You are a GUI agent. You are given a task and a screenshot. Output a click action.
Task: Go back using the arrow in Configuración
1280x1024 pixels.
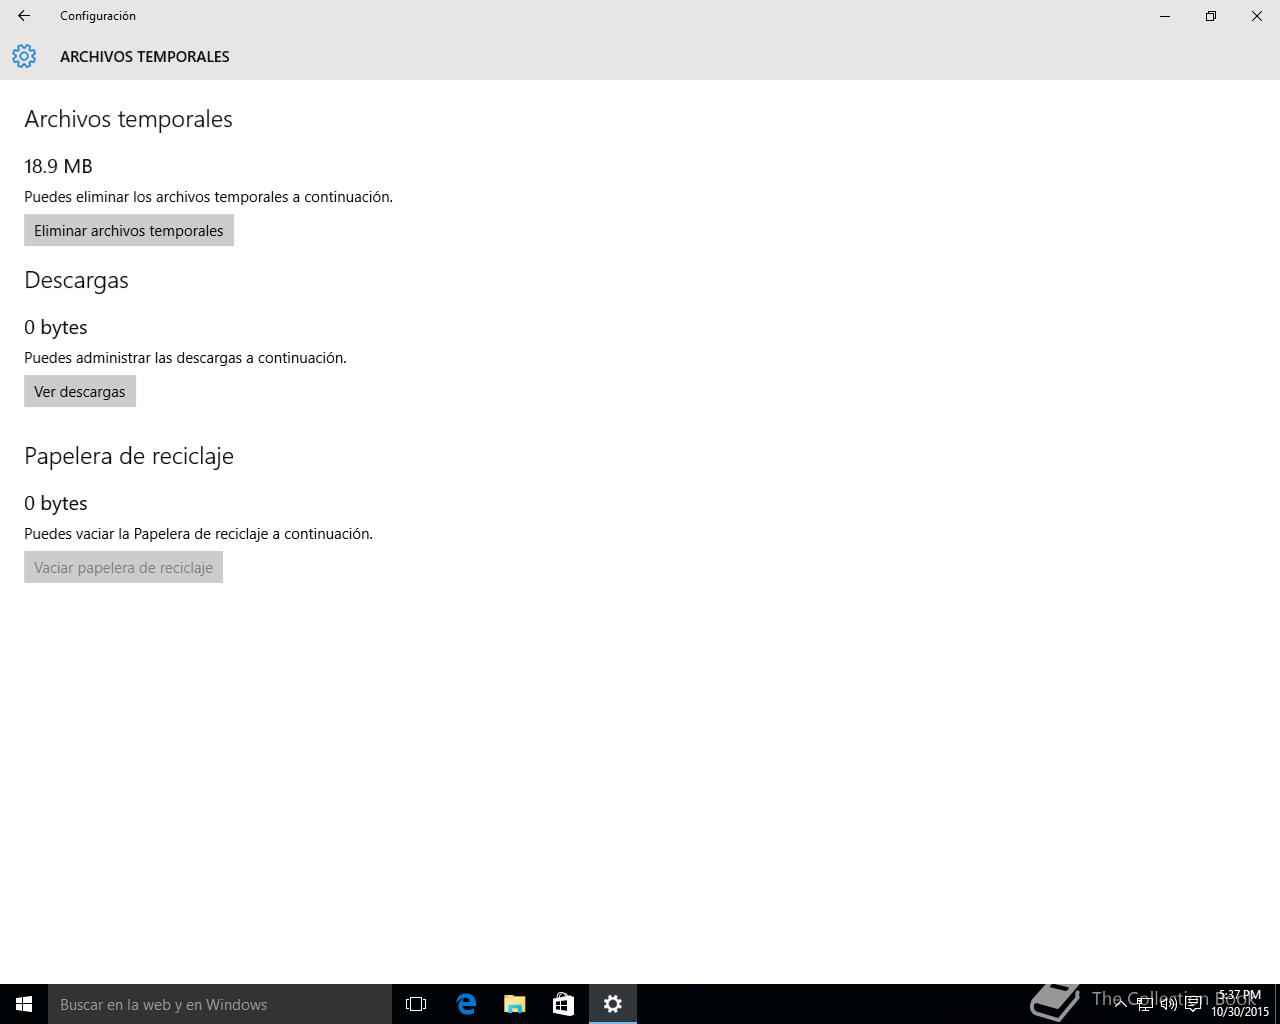(x=24, y=16)
